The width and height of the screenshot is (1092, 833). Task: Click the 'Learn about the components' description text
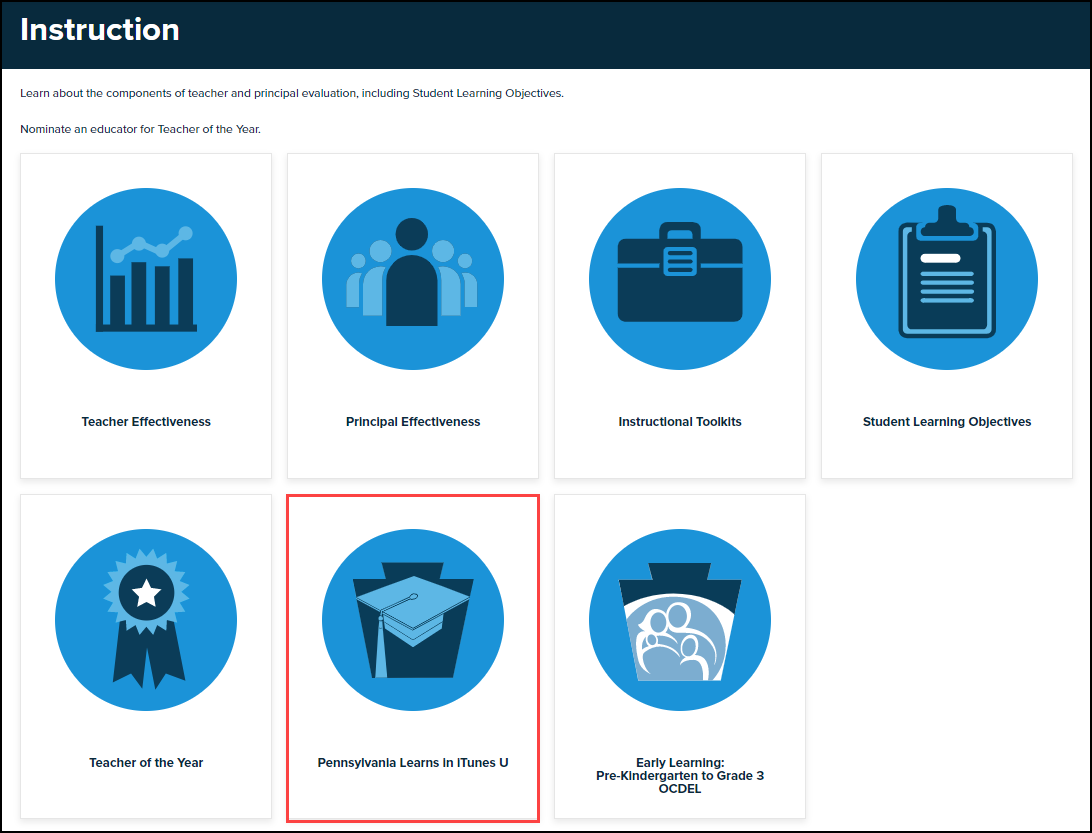tap(291, 94)
